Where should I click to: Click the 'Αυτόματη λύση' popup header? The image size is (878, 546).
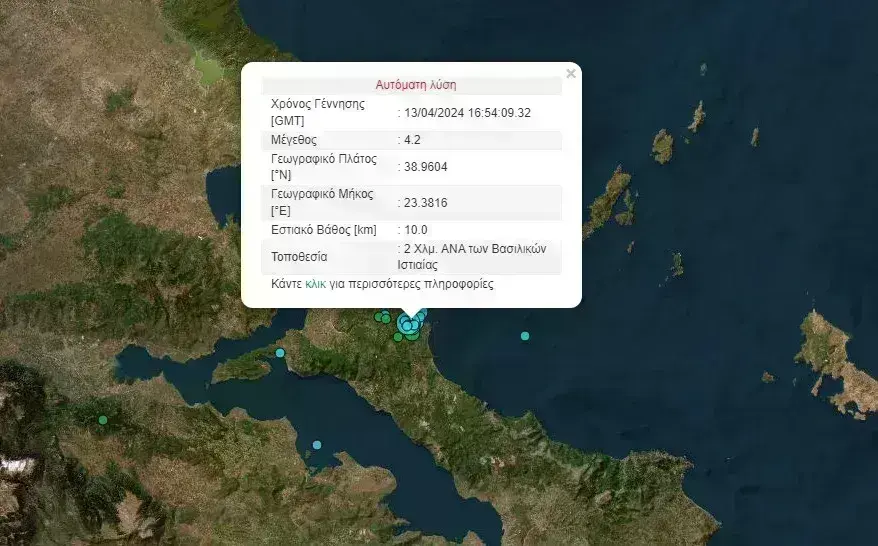click(415, 85)
